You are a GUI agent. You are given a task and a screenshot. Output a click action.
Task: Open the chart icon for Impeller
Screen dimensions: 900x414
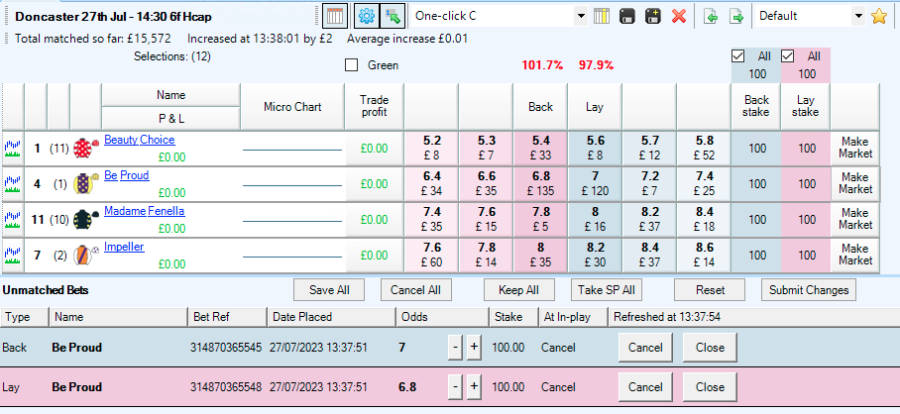(x=13, y=255)
